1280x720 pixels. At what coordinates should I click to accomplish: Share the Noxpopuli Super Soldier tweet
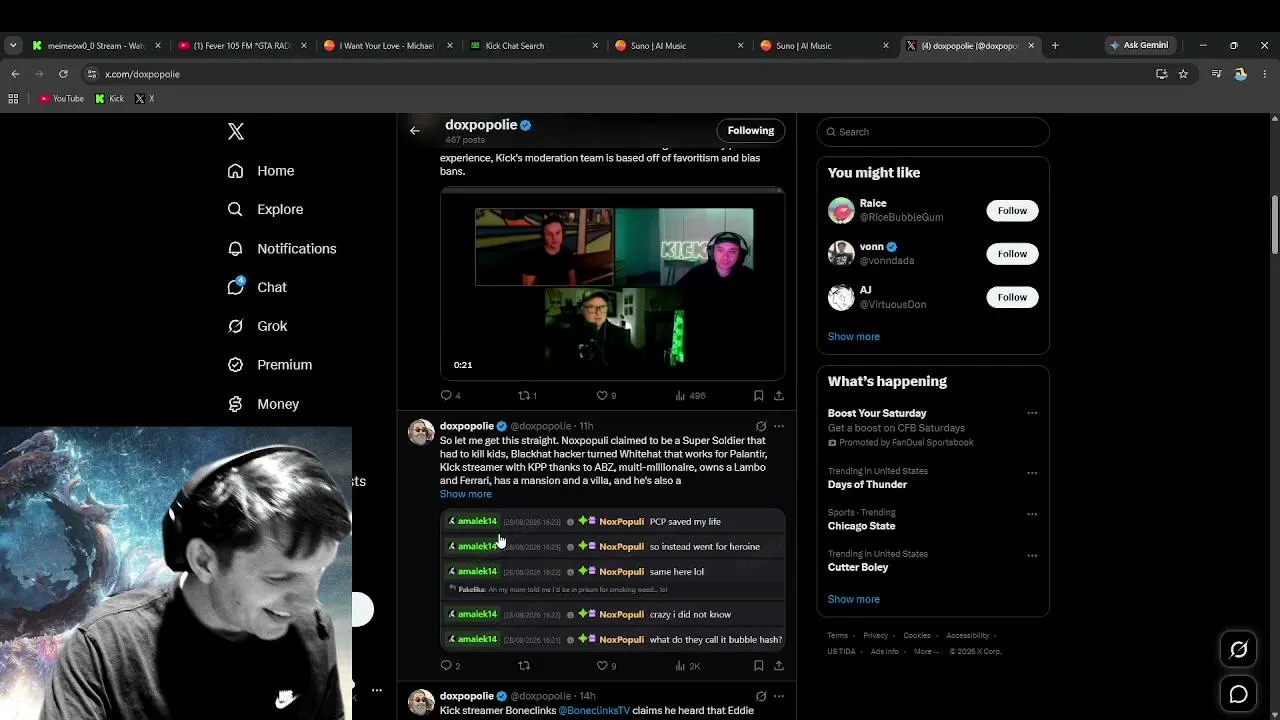pos(779,665)
